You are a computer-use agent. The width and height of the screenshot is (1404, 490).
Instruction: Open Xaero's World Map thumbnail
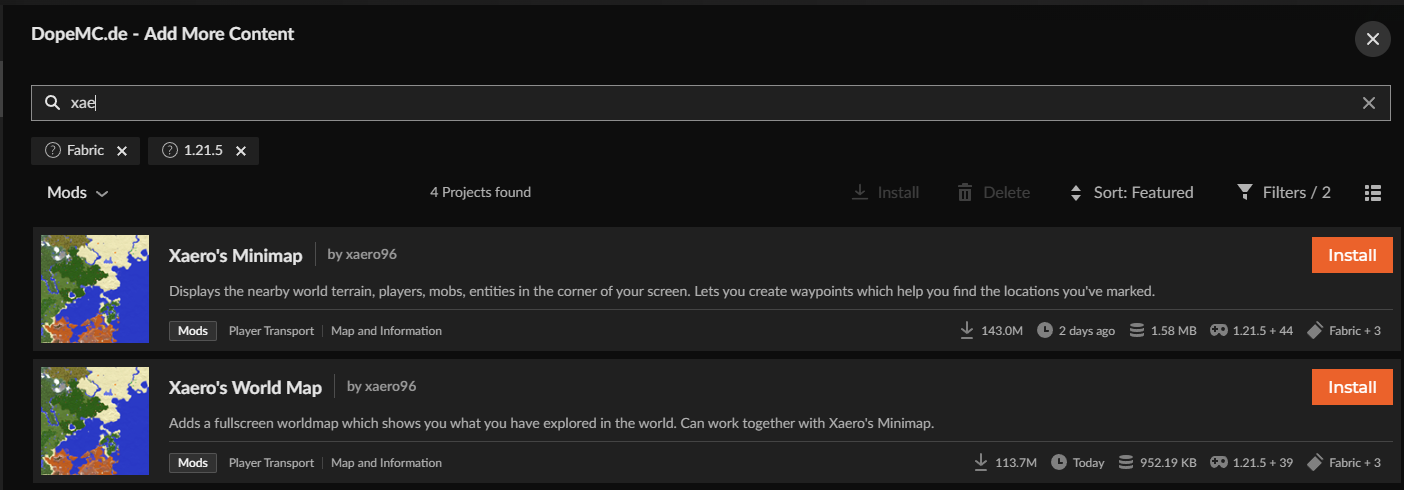[95, 420]
